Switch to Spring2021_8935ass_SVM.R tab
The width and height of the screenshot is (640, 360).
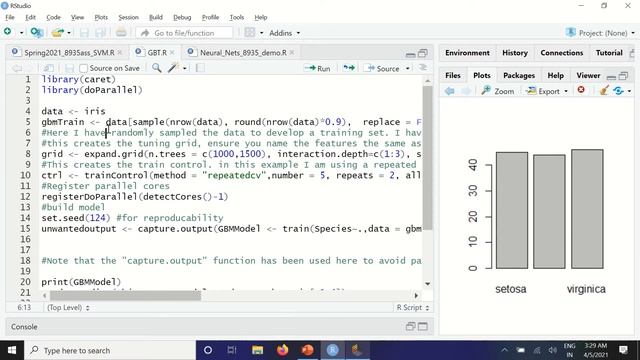point(69,53)
